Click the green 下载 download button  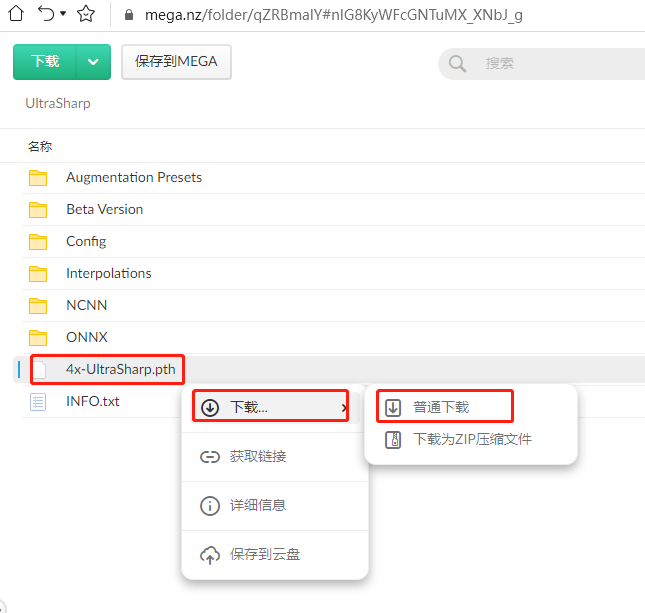[45, 62]
